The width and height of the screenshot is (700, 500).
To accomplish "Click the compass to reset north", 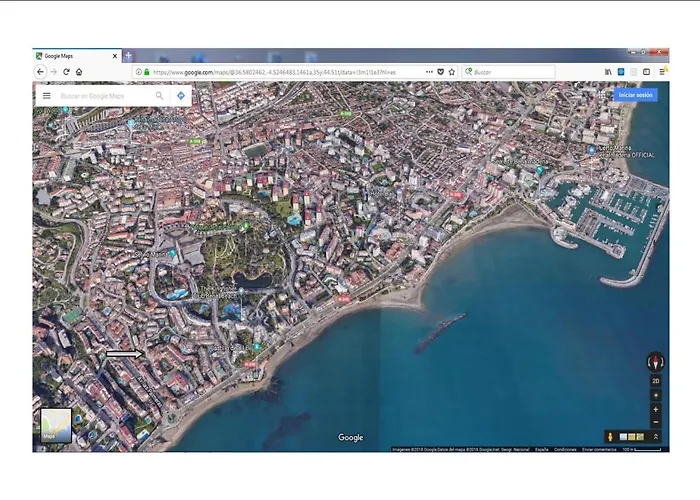I will [655, 362].
